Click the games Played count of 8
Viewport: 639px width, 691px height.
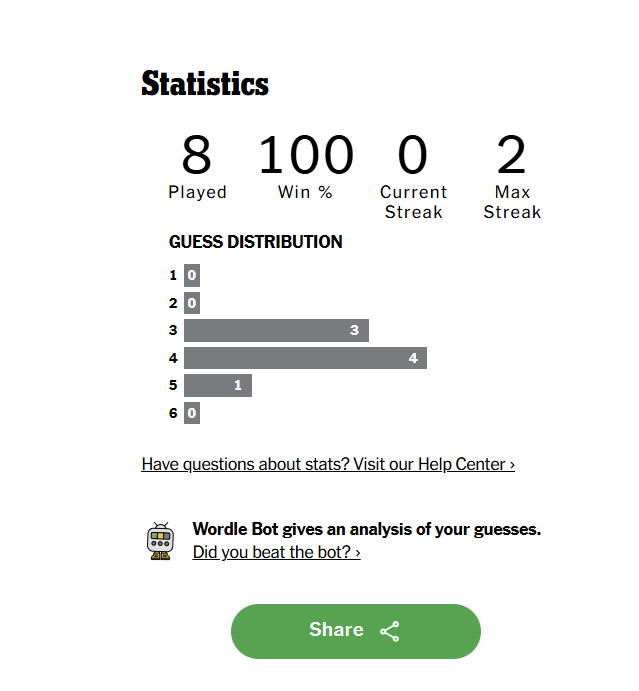[197, 156]
